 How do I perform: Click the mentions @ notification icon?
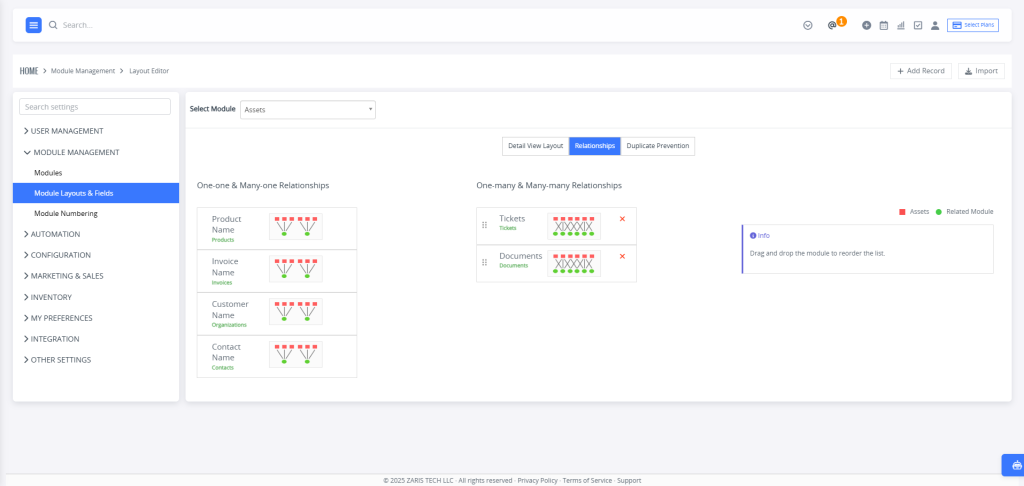tap(832, 25)
